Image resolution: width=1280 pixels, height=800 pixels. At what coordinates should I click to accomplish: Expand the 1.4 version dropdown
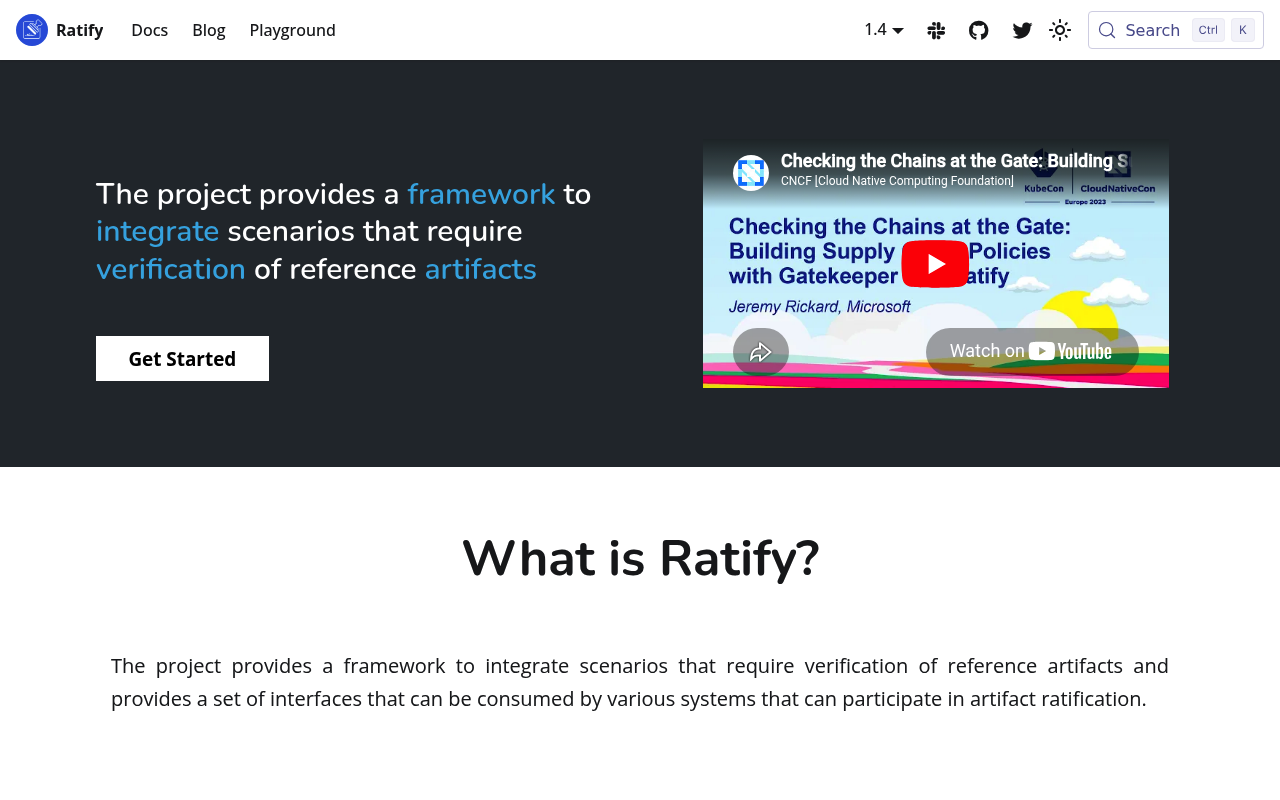click(884, 30)
